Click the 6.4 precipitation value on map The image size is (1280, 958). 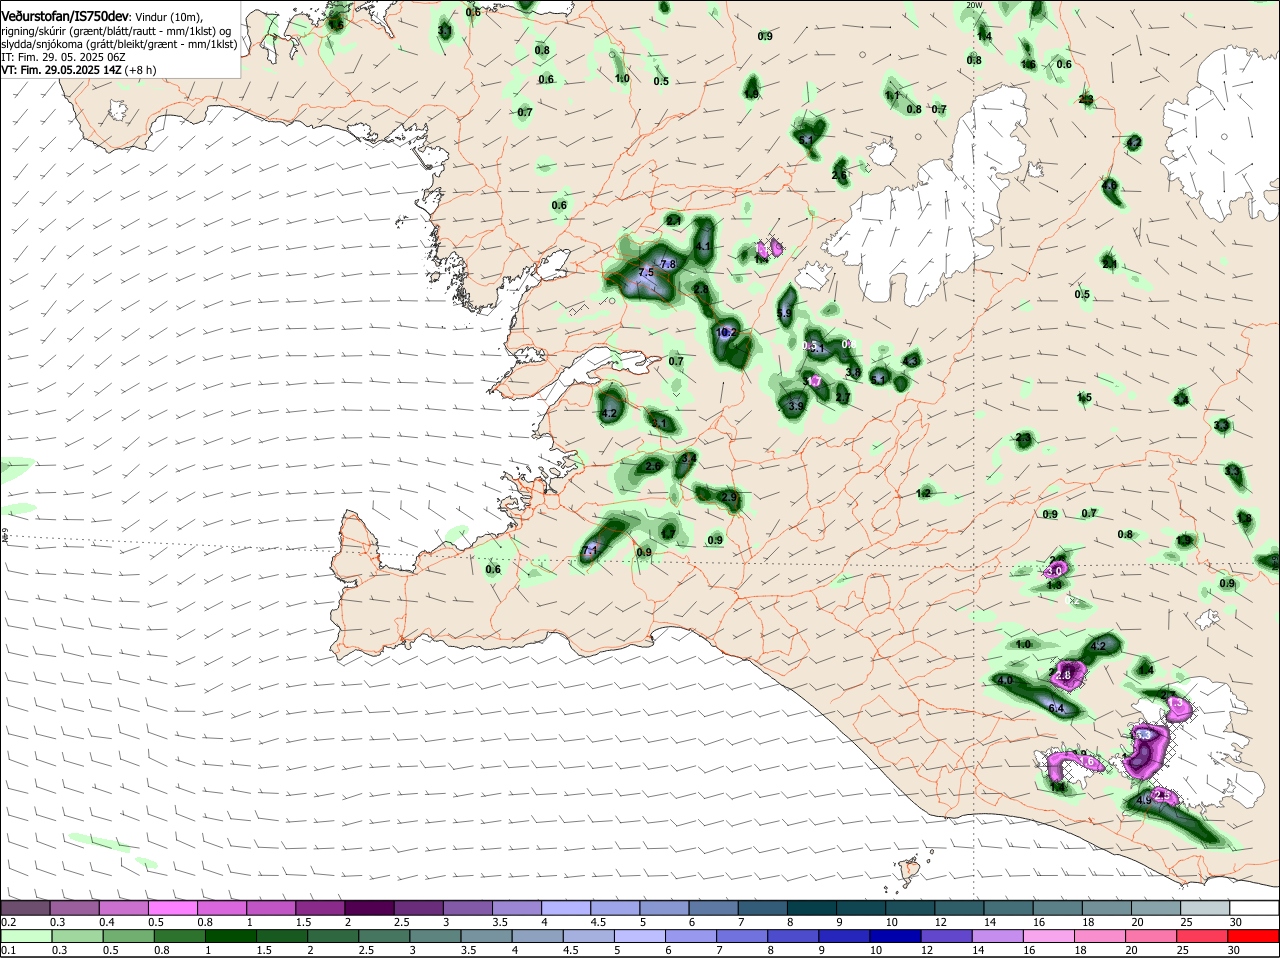click(1056, 708)
